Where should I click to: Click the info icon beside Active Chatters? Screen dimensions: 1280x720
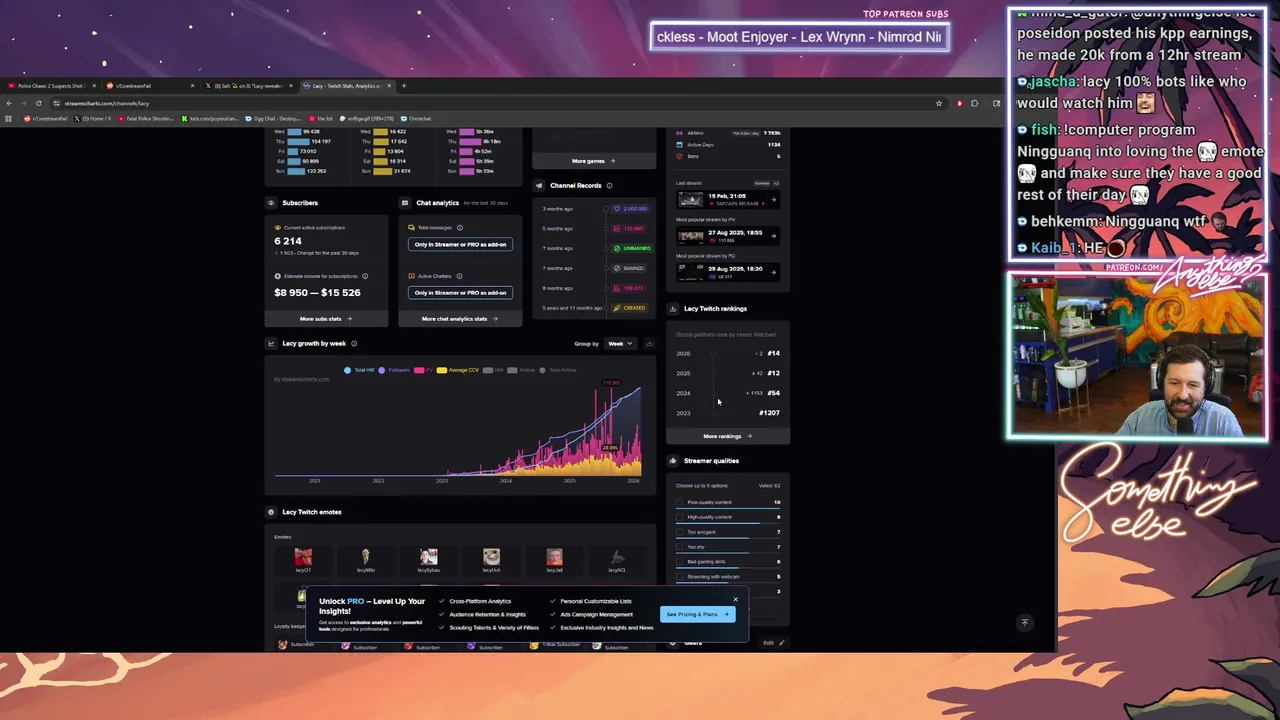460,276
